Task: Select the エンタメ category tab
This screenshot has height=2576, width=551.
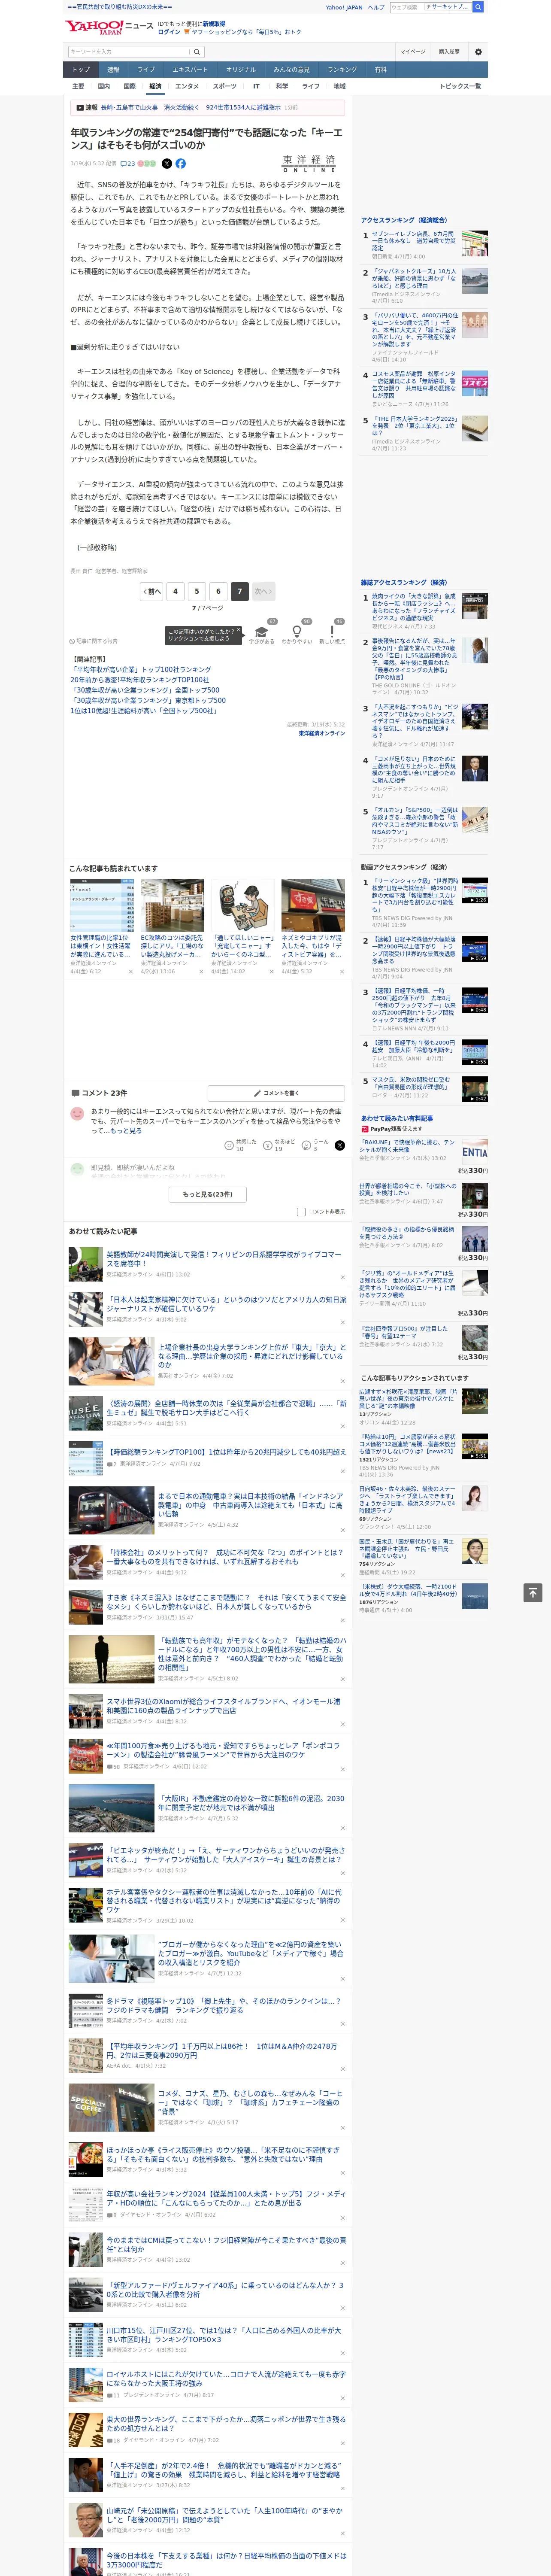Action: pyautogui.click(x=187, y=86)
